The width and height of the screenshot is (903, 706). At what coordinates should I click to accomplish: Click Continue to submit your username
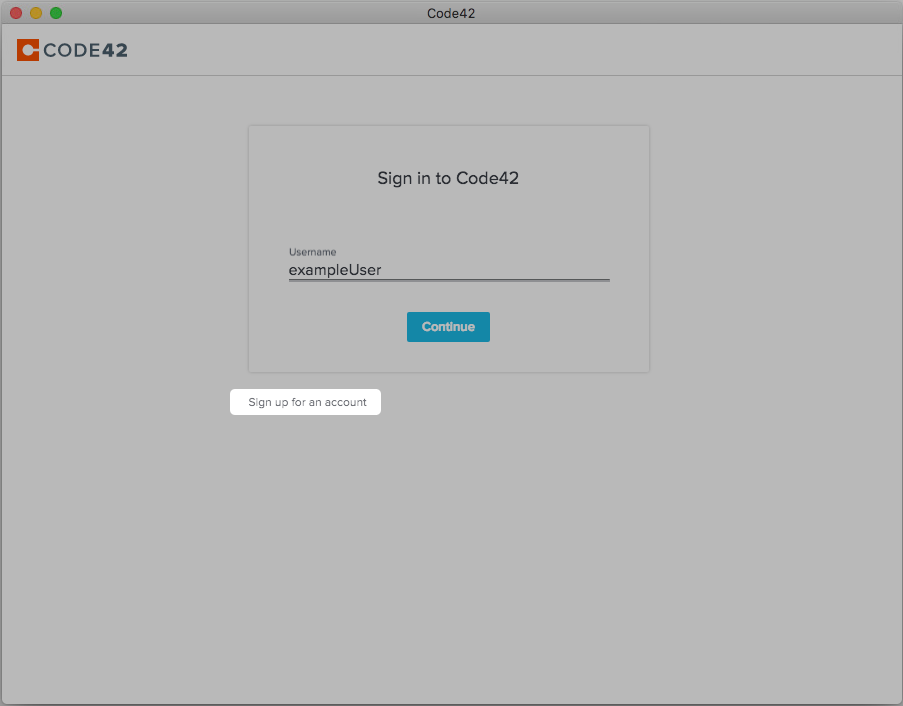pos(448,326)
